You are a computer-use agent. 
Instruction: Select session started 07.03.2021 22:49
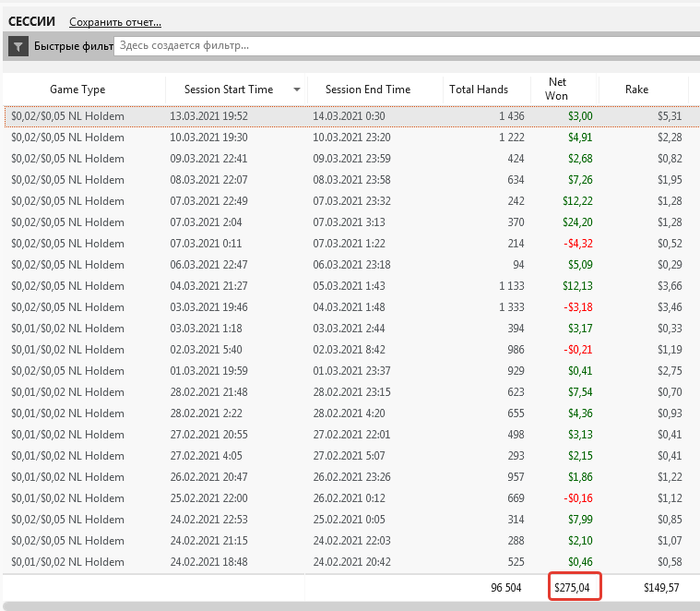coord(352,201)
